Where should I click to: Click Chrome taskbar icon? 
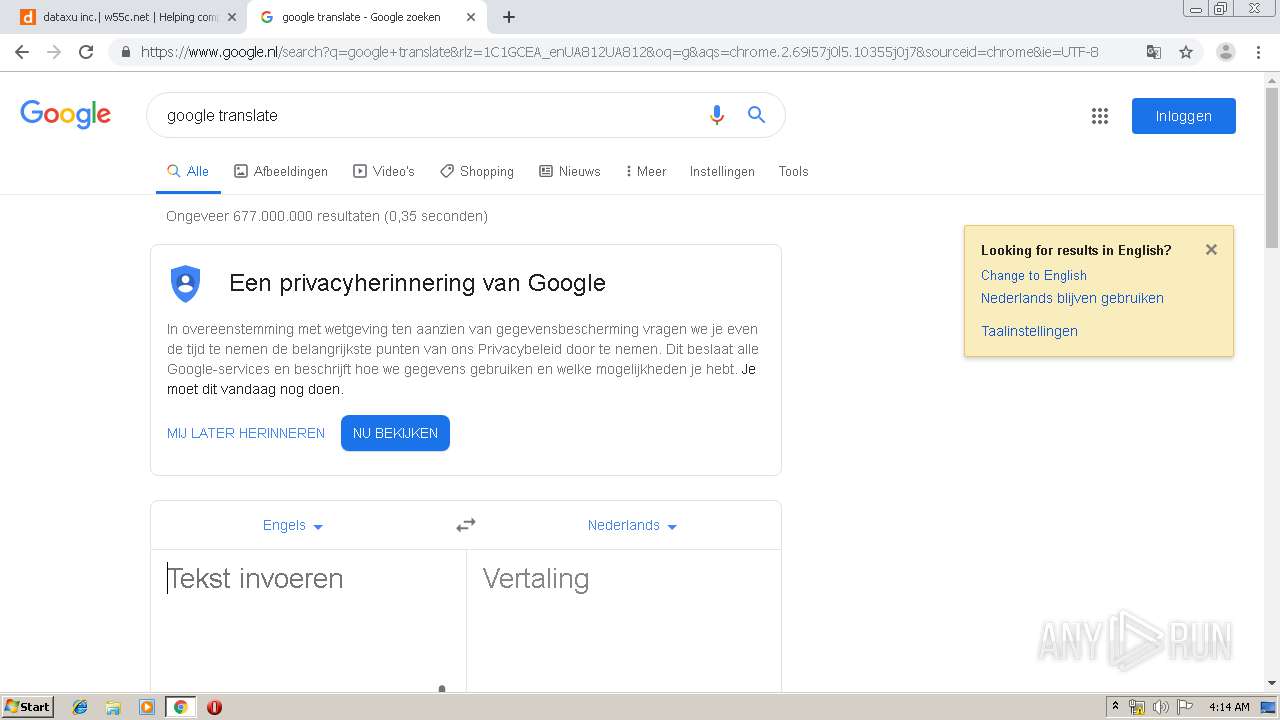(180, 707)
